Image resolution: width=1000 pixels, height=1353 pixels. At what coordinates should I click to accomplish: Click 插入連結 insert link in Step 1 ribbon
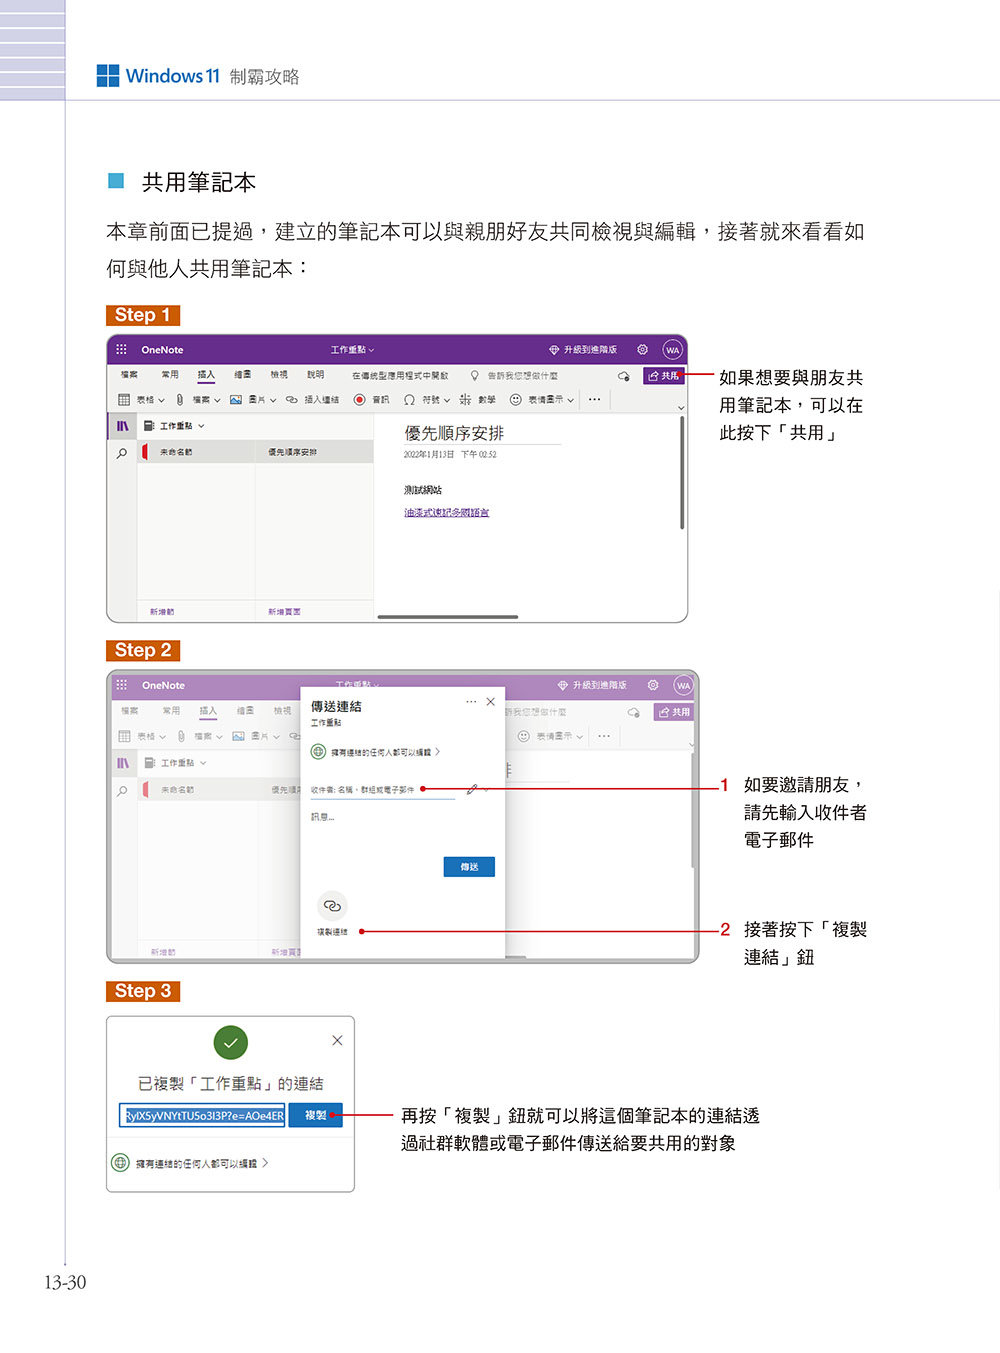click(312, 400)
